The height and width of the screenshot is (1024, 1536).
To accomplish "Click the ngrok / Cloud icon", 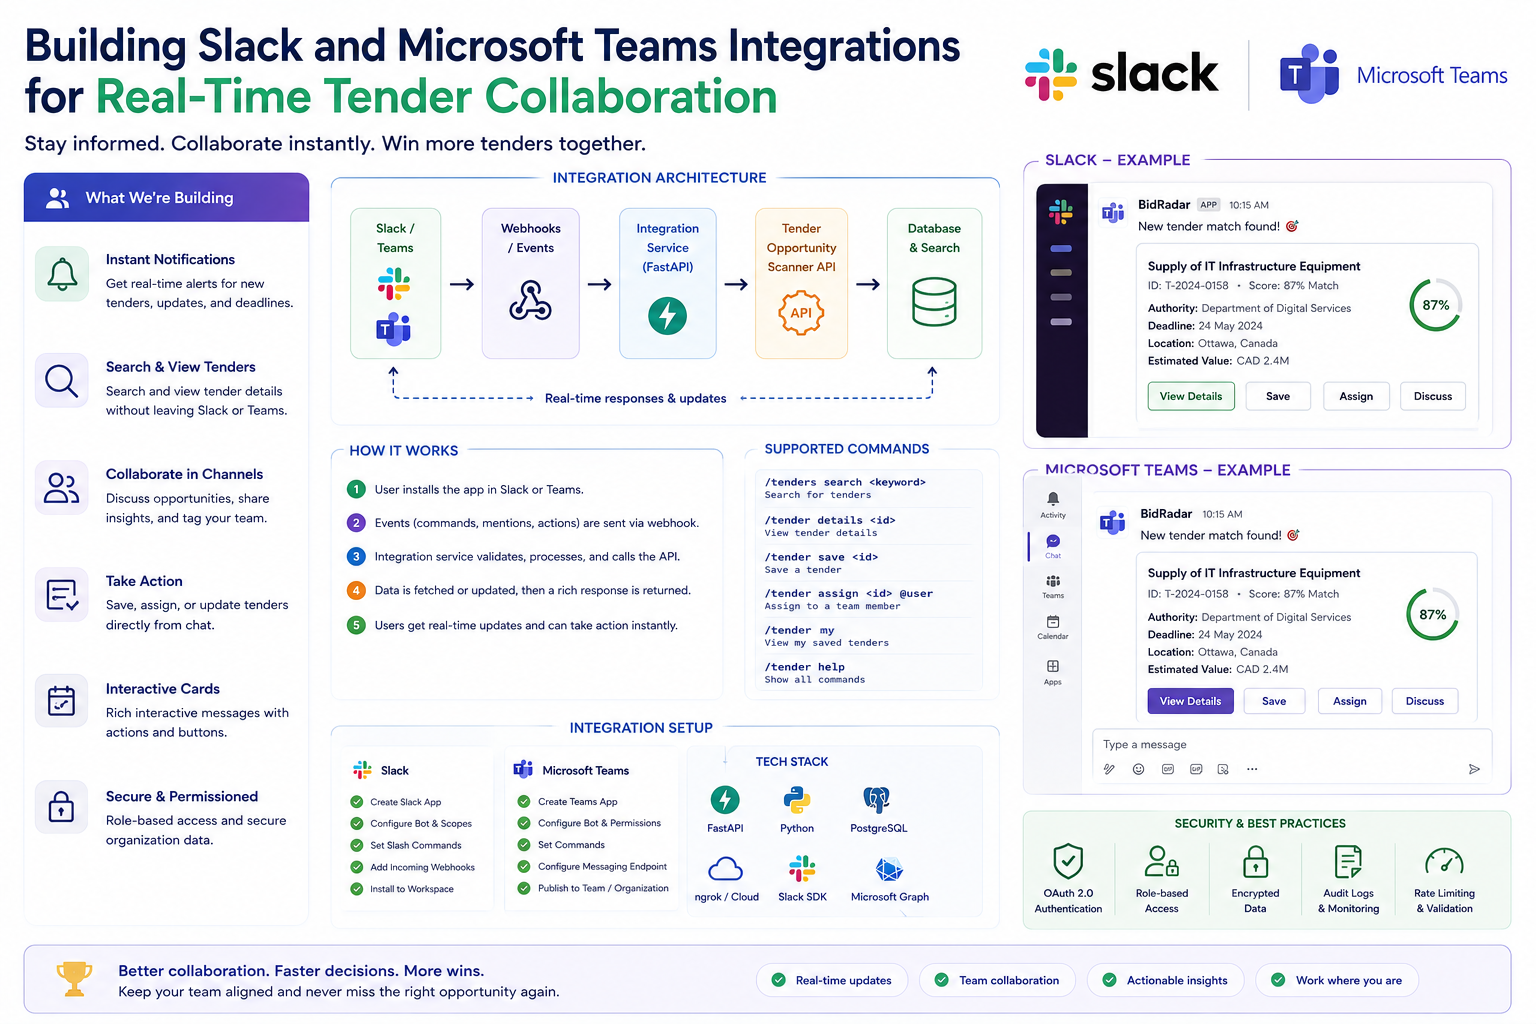I will (x=725, y=868).
